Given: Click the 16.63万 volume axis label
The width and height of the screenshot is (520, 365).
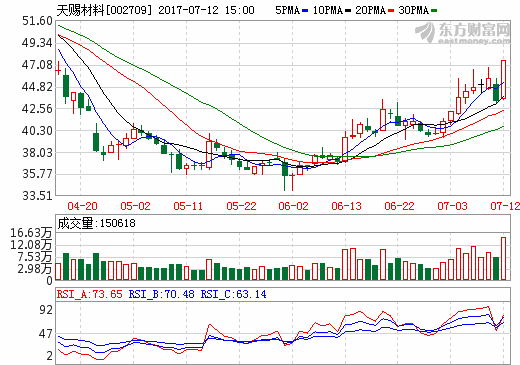Looking at the screenshot, I should (31, 233).
